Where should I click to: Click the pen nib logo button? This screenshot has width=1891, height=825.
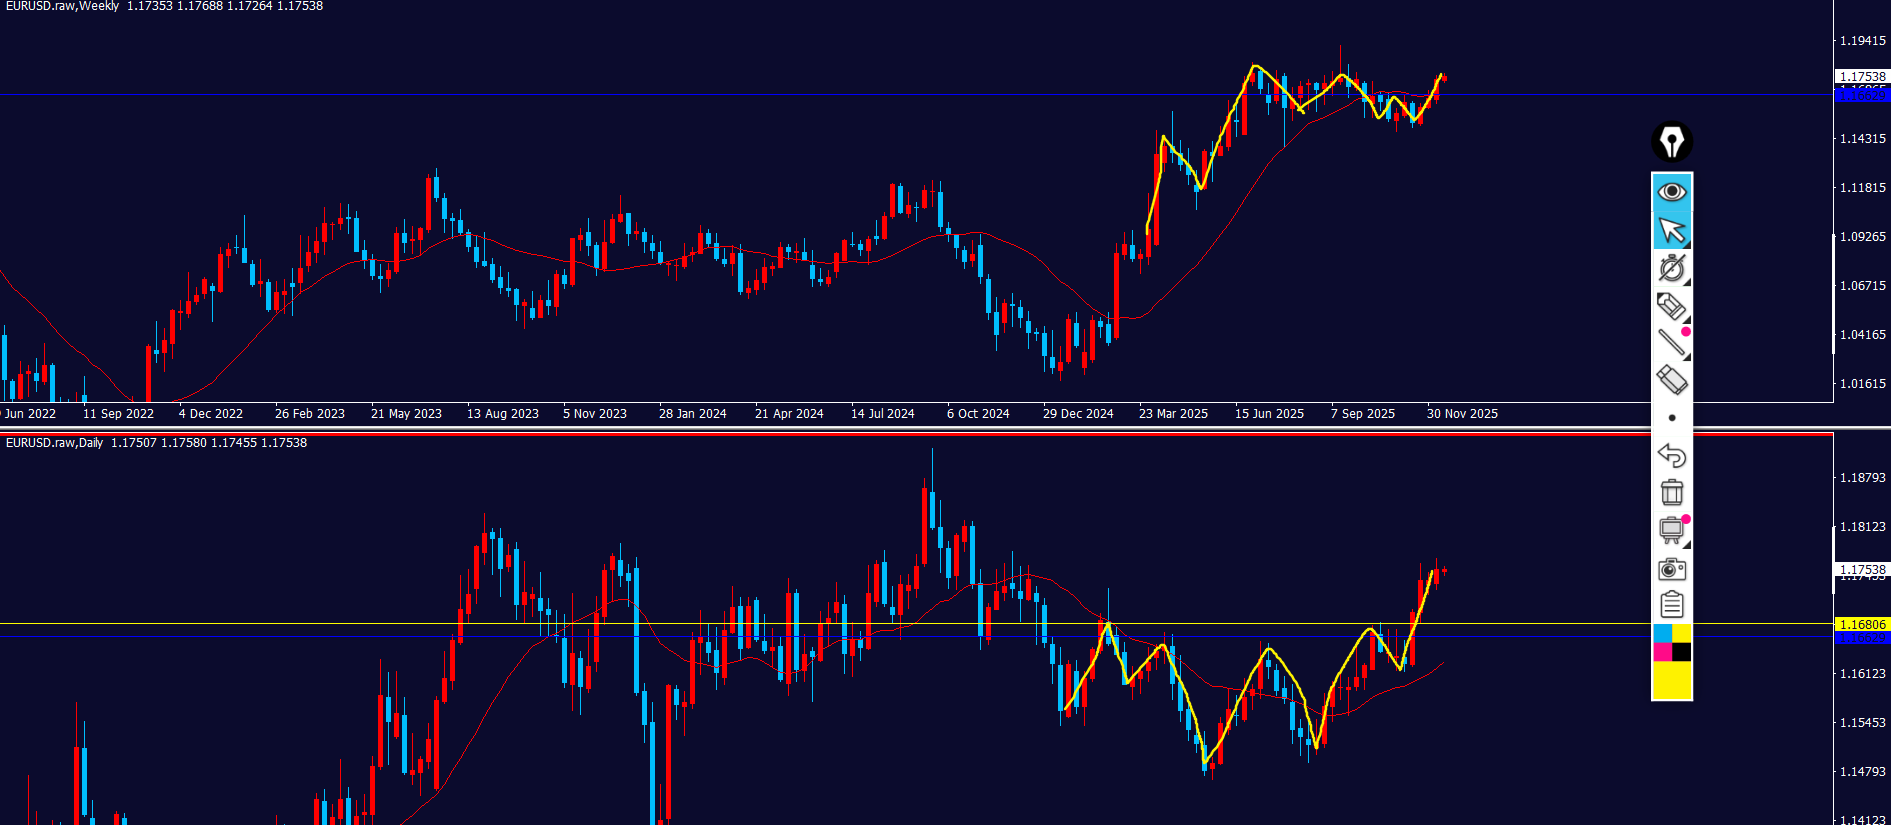[x=1671, y=142]
